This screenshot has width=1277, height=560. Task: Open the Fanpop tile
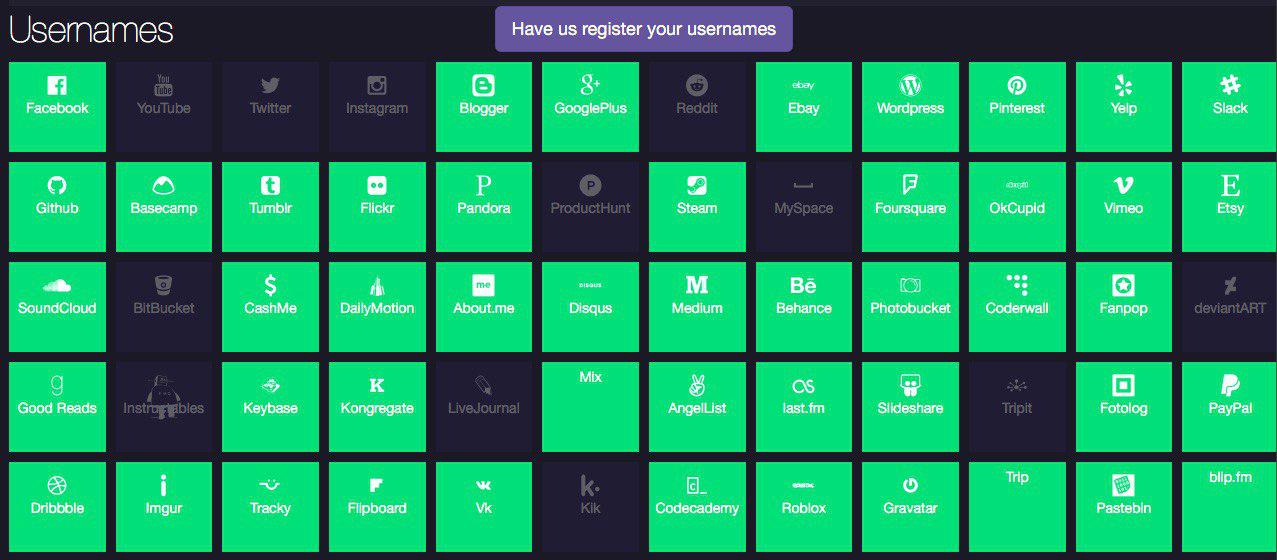pyautogui.click(x=1124, y=307)
